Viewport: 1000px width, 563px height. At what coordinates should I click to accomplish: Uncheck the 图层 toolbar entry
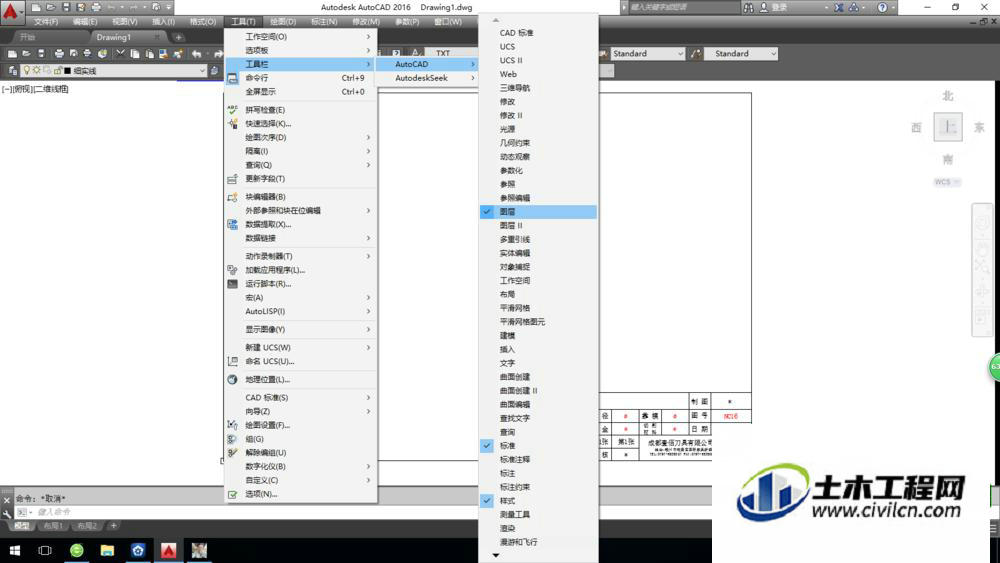[x=538, y=212]
